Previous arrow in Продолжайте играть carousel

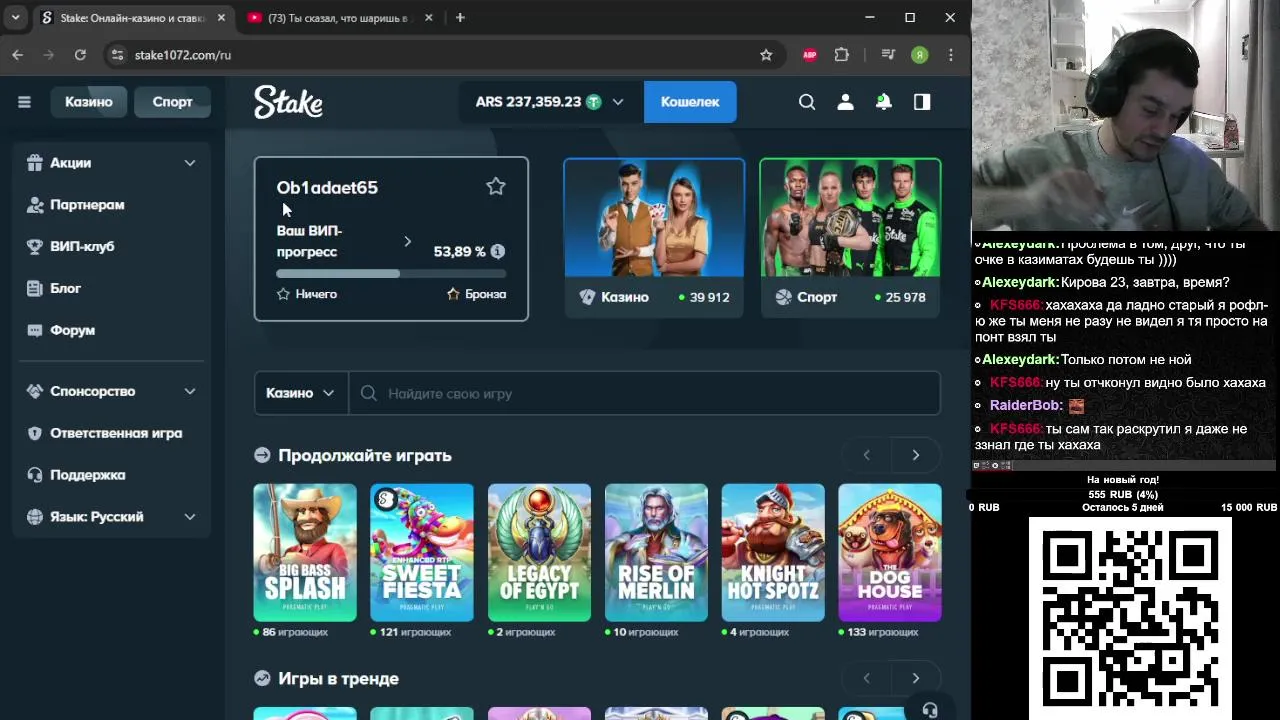(x=866, y=455)
